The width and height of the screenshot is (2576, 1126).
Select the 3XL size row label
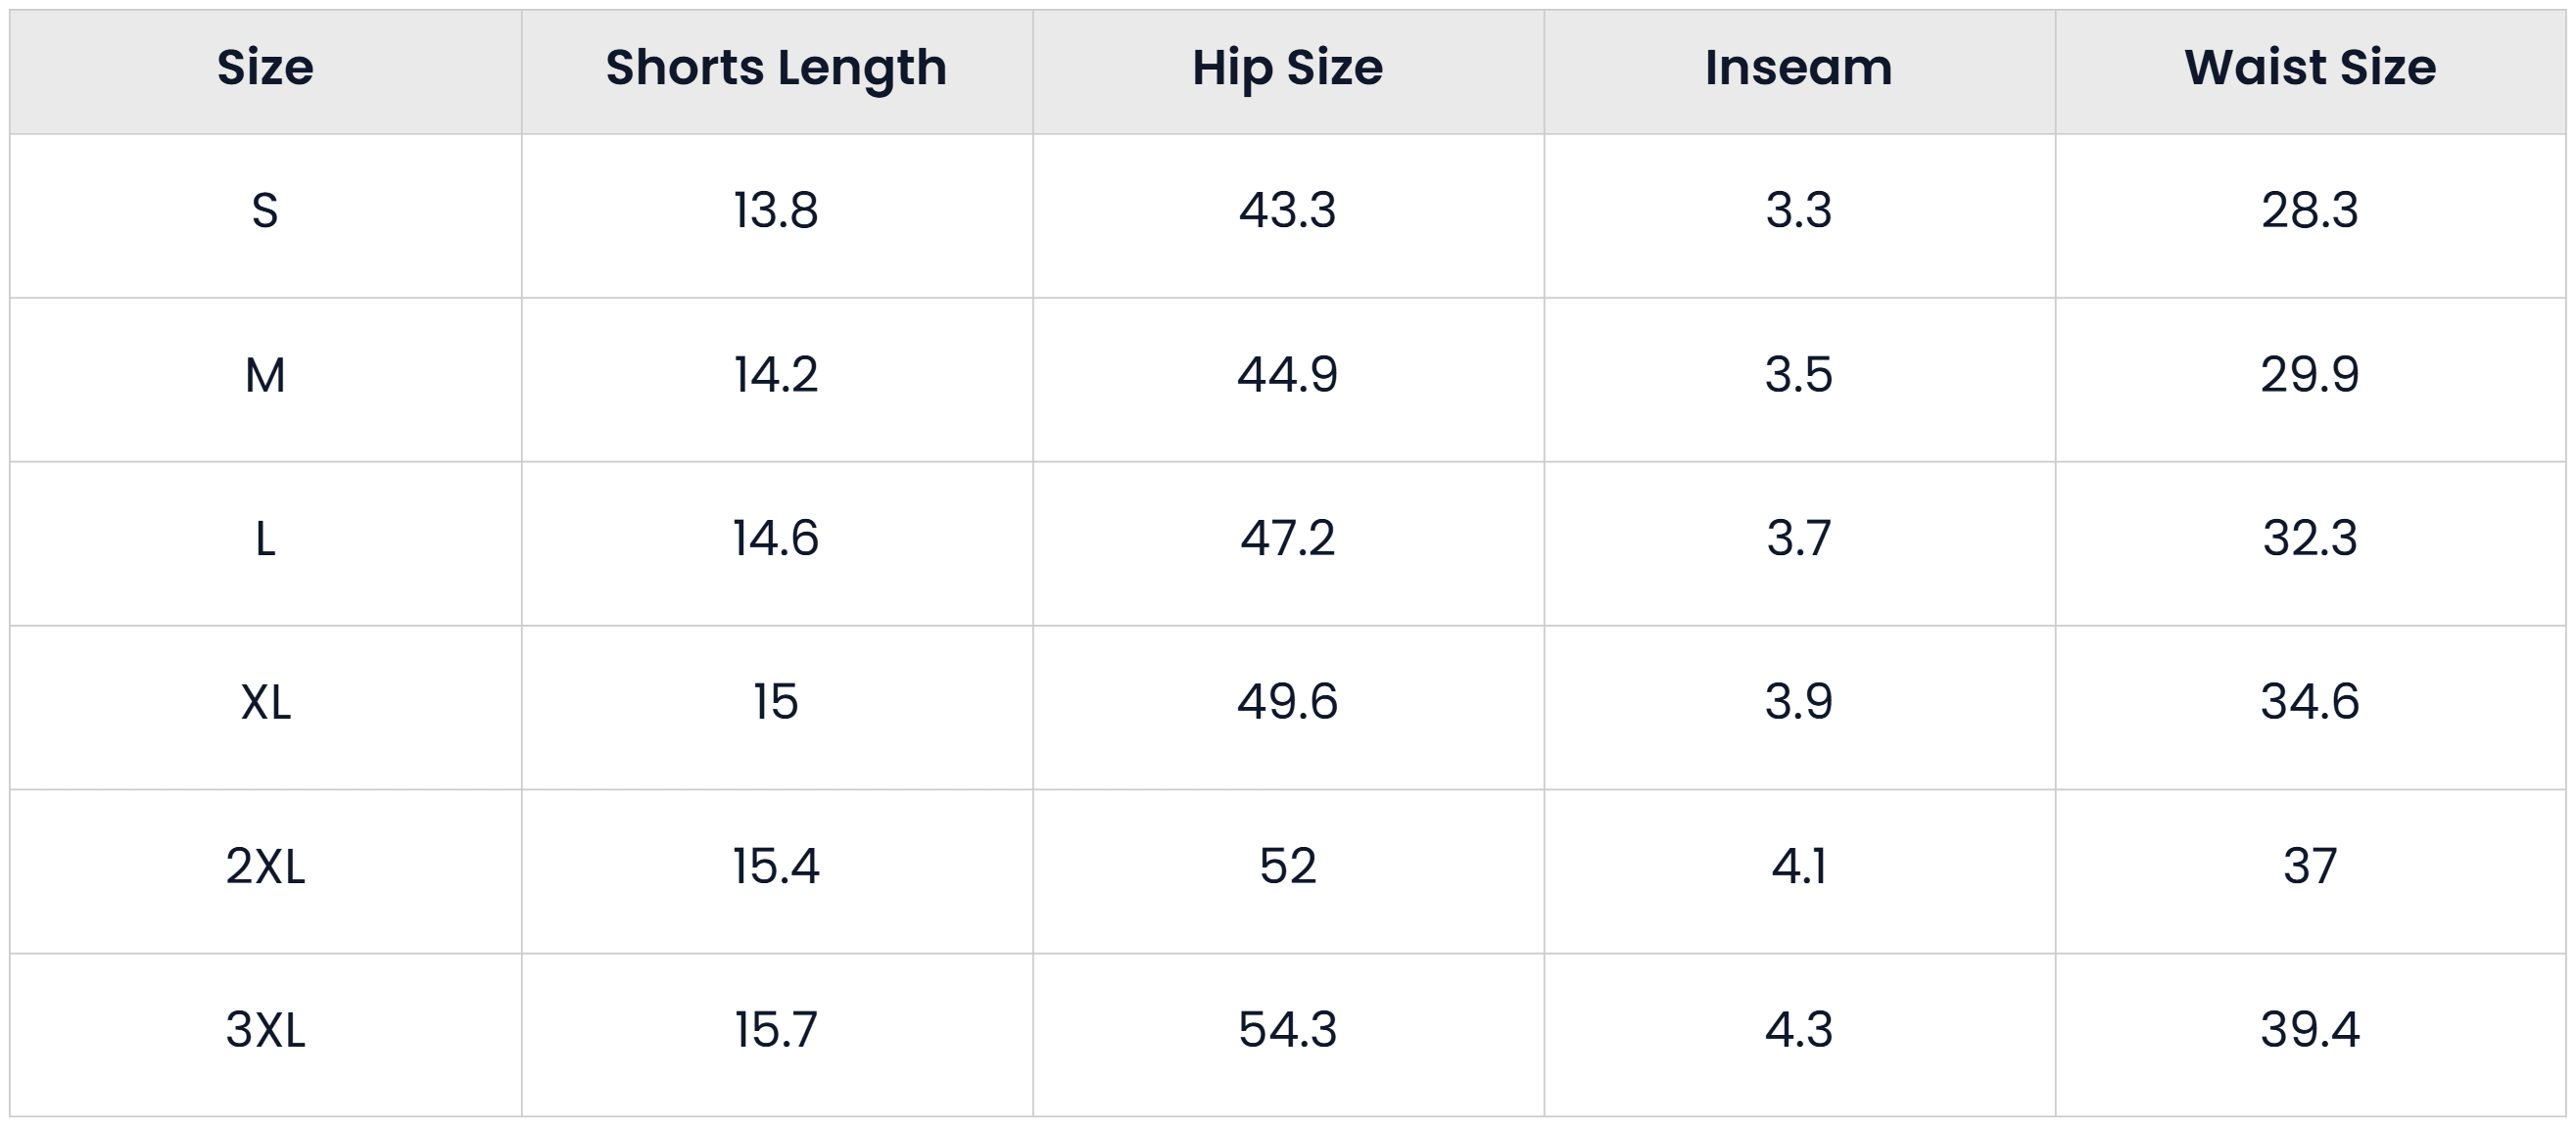tap(265, 1030)
